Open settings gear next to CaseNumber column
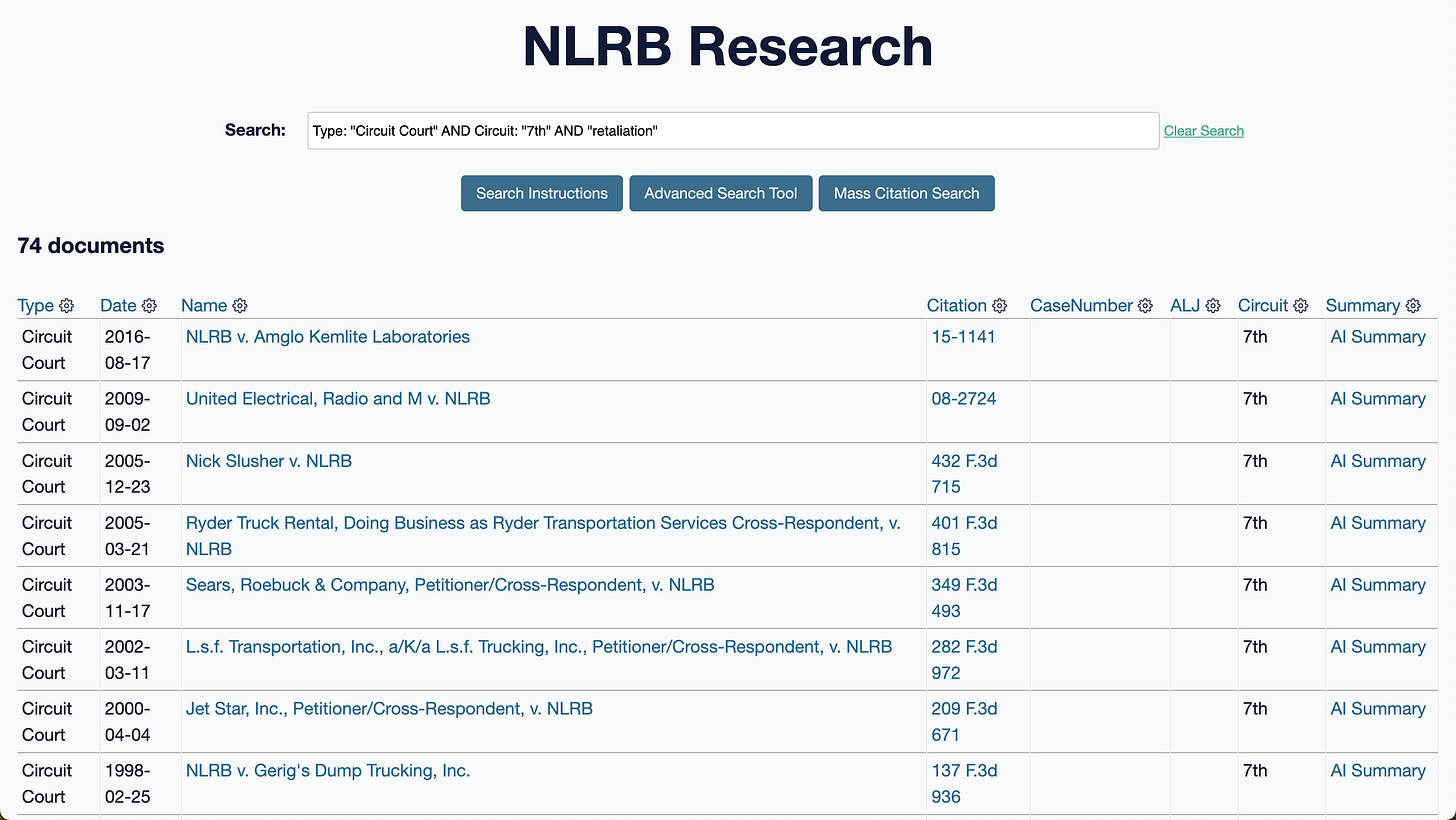1456x820 pixels. point(1145,306)
